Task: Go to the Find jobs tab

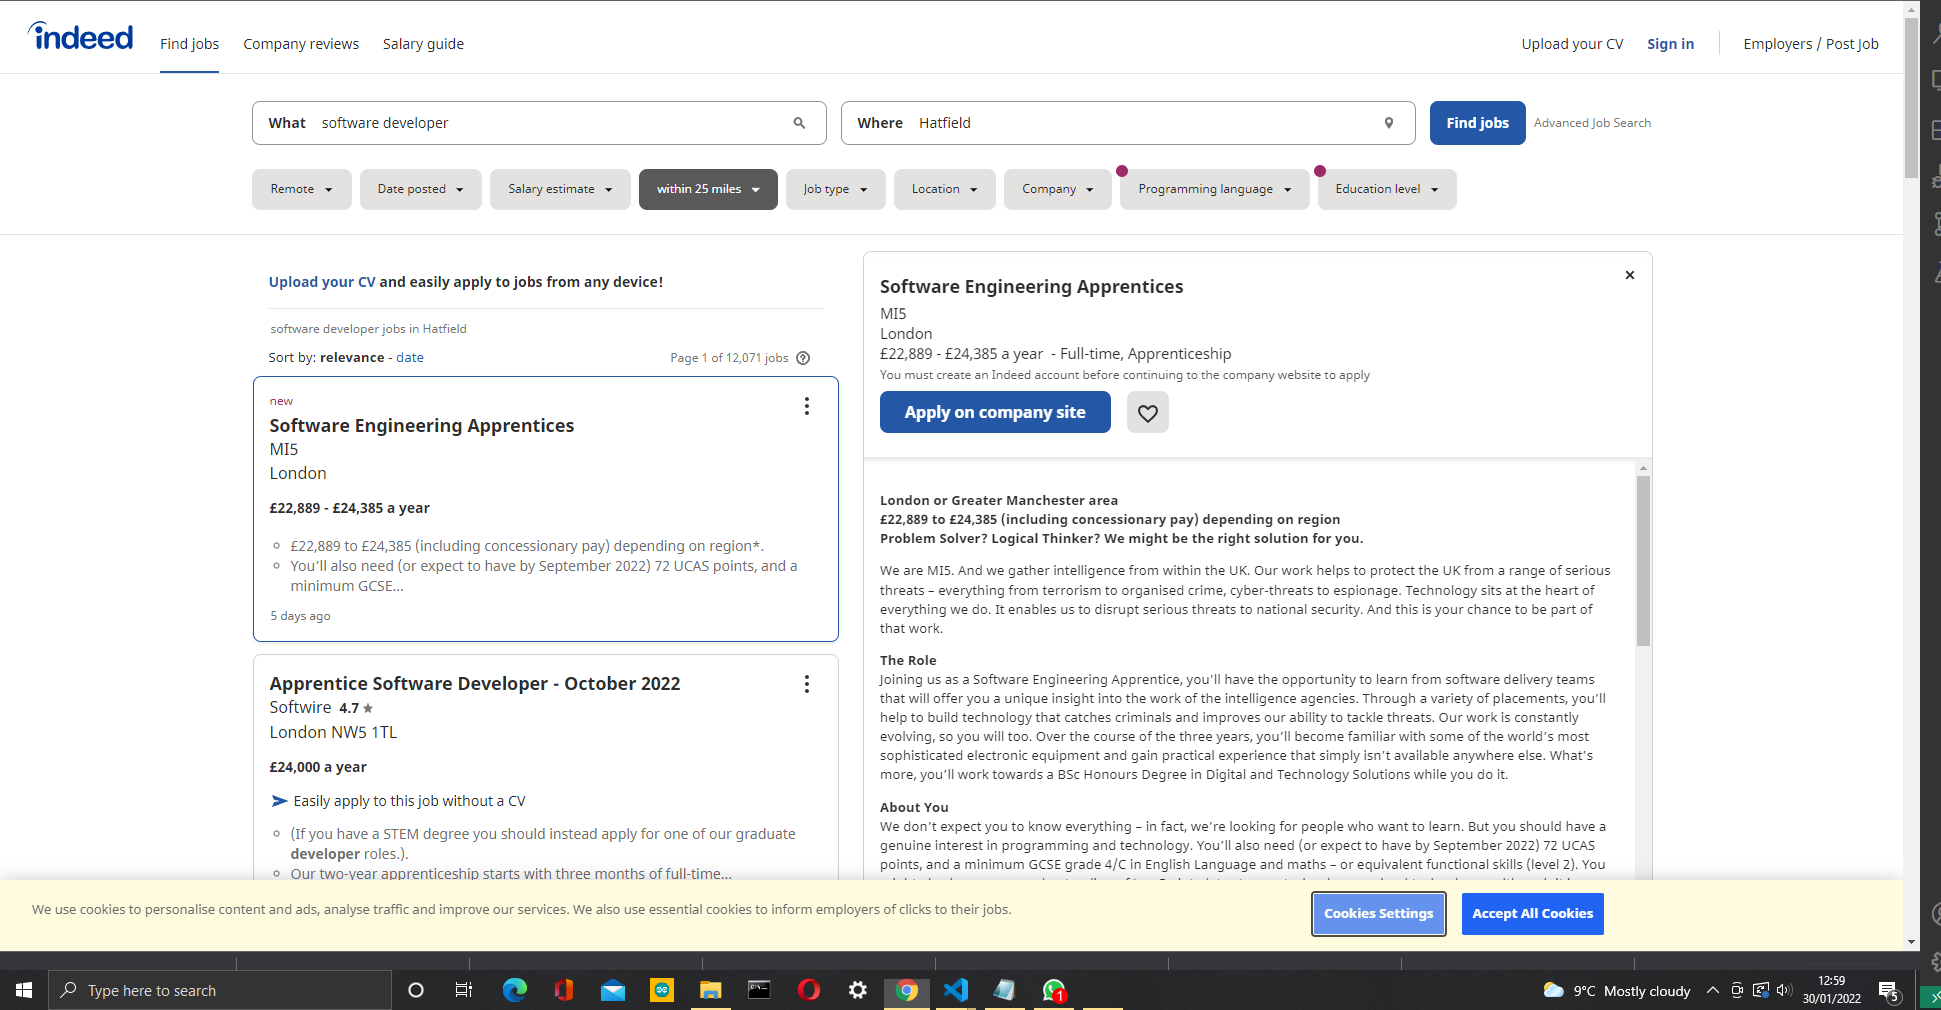Action: [x=189, y=44]
